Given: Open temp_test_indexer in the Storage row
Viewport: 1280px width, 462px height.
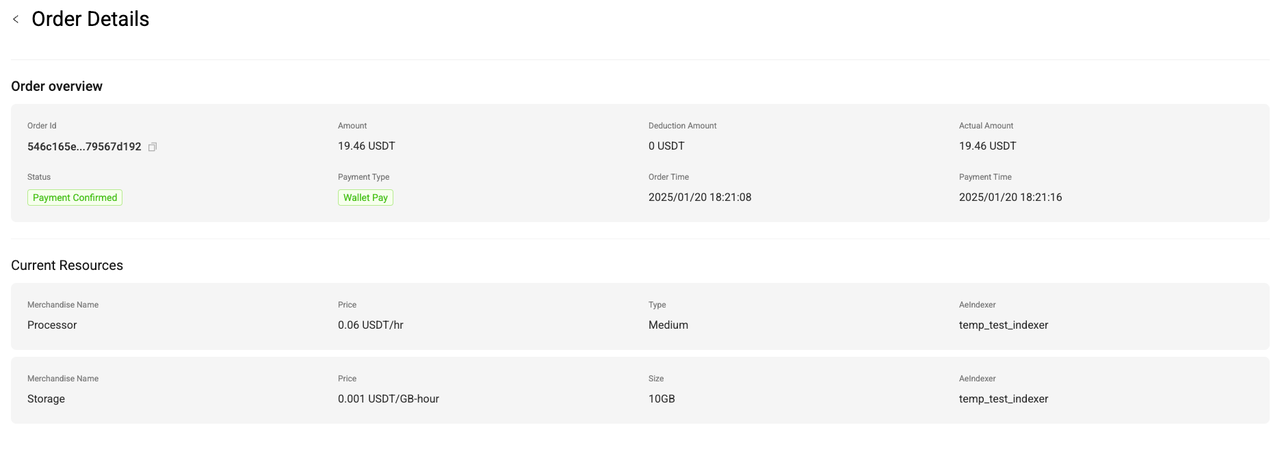Looking at the screenshot, I should pos(1003,399).
